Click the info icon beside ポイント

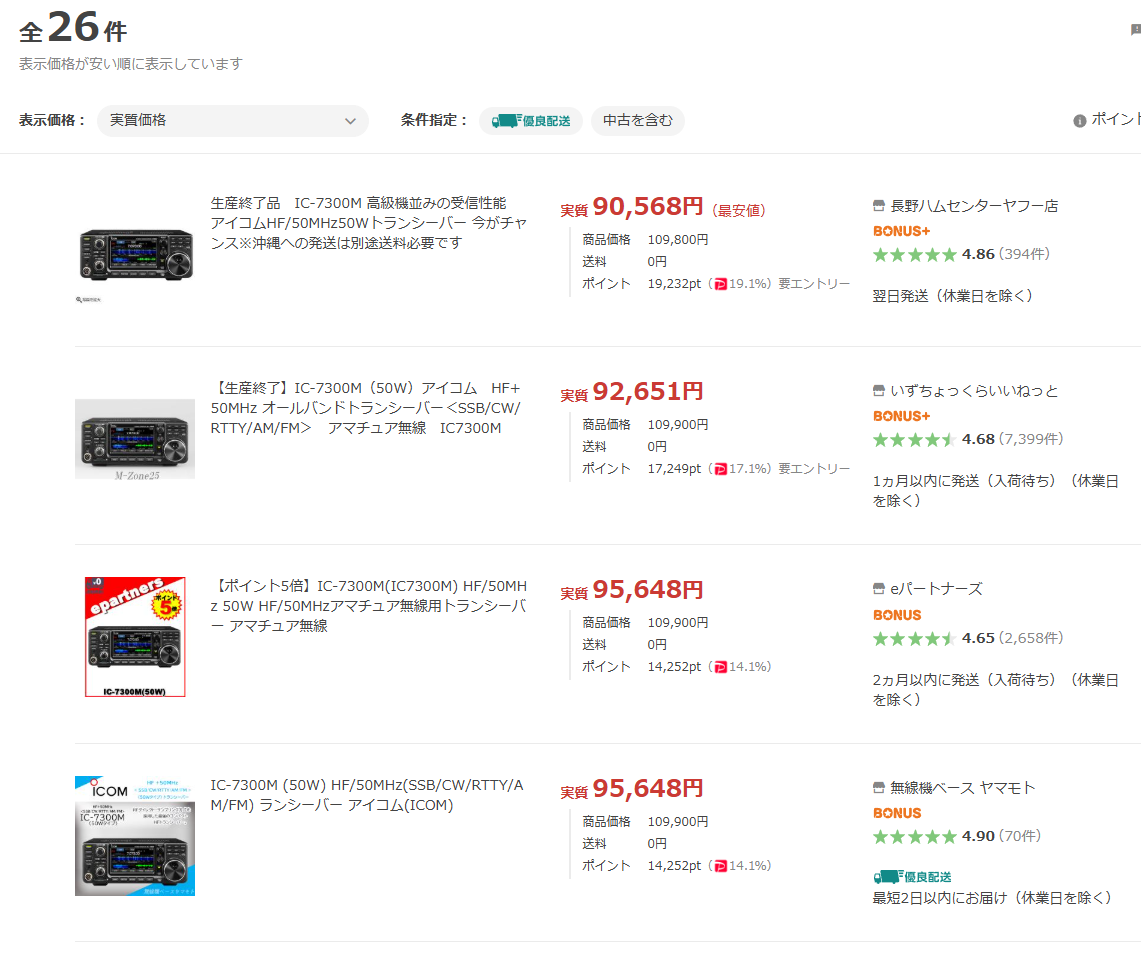click(x=1079, y=121)
